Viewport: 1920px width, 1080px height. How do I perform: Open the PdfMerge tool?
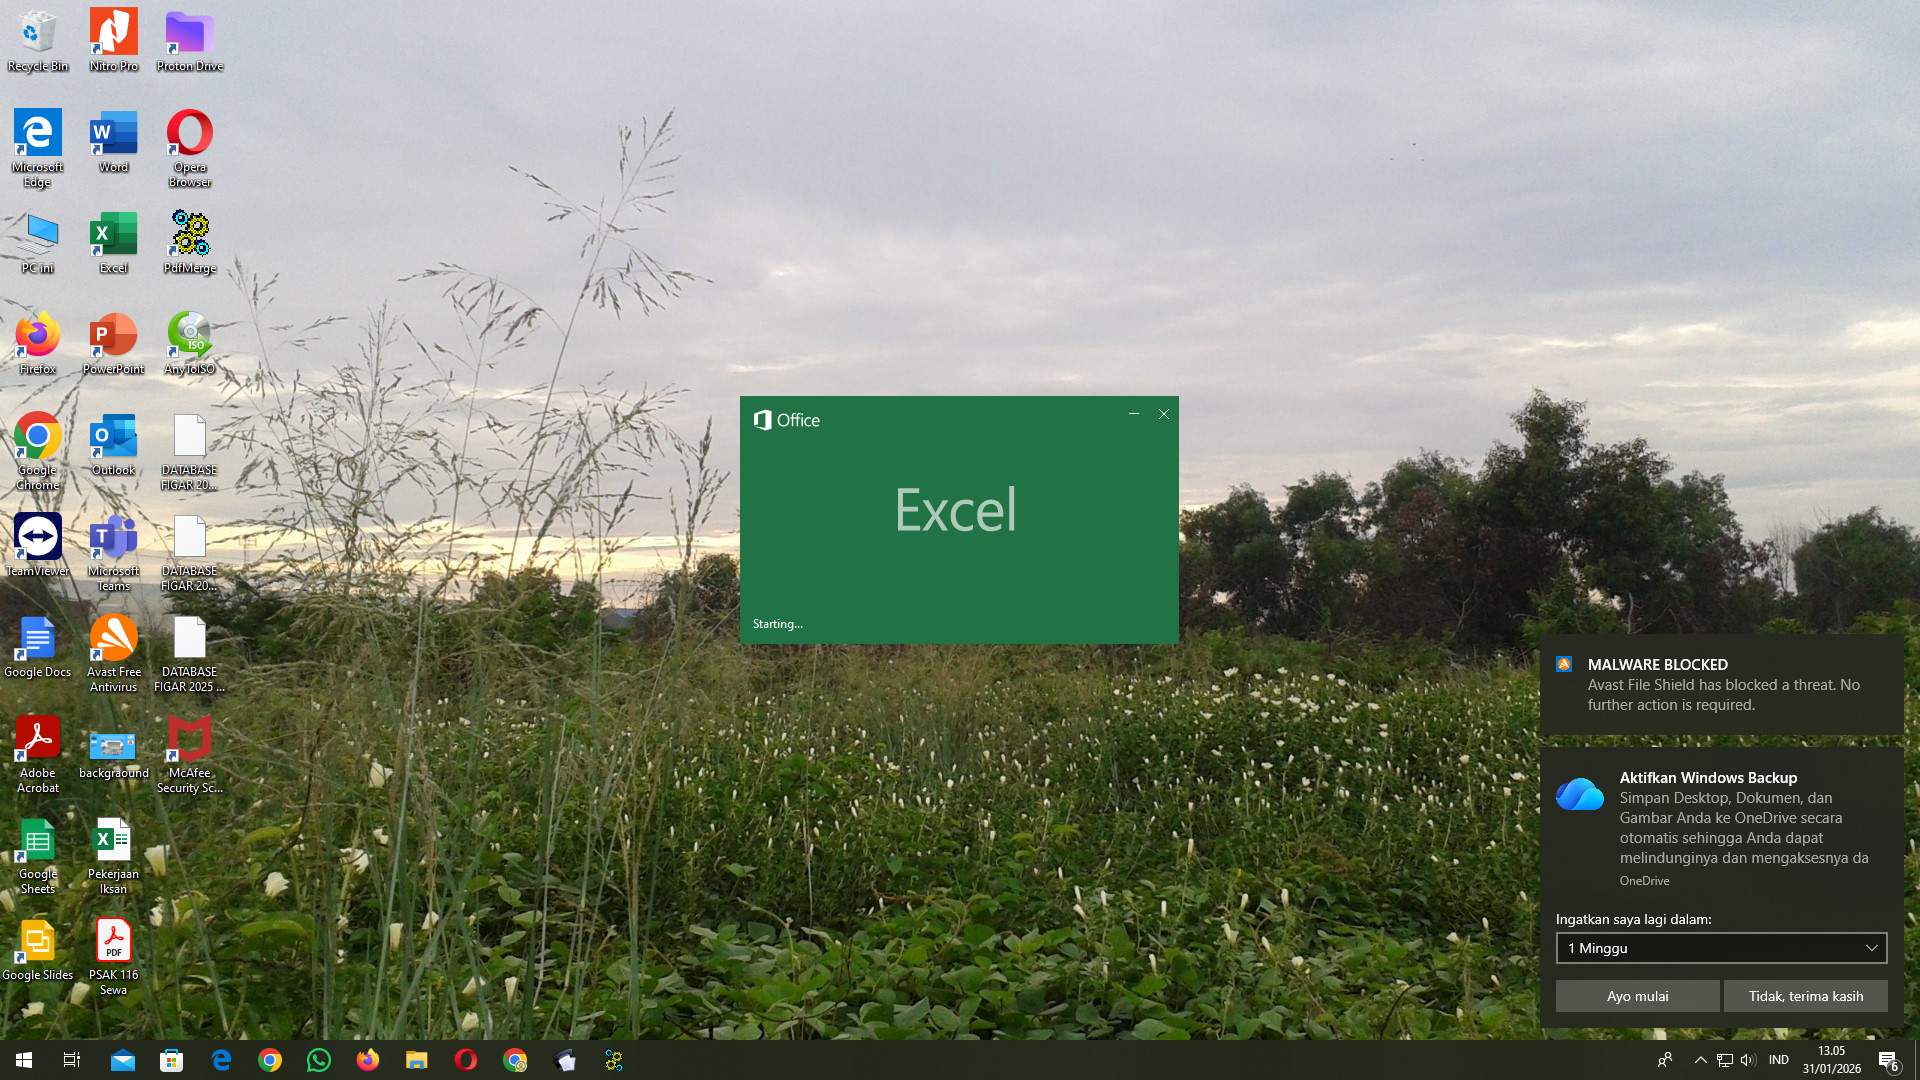tap(189, 238)
